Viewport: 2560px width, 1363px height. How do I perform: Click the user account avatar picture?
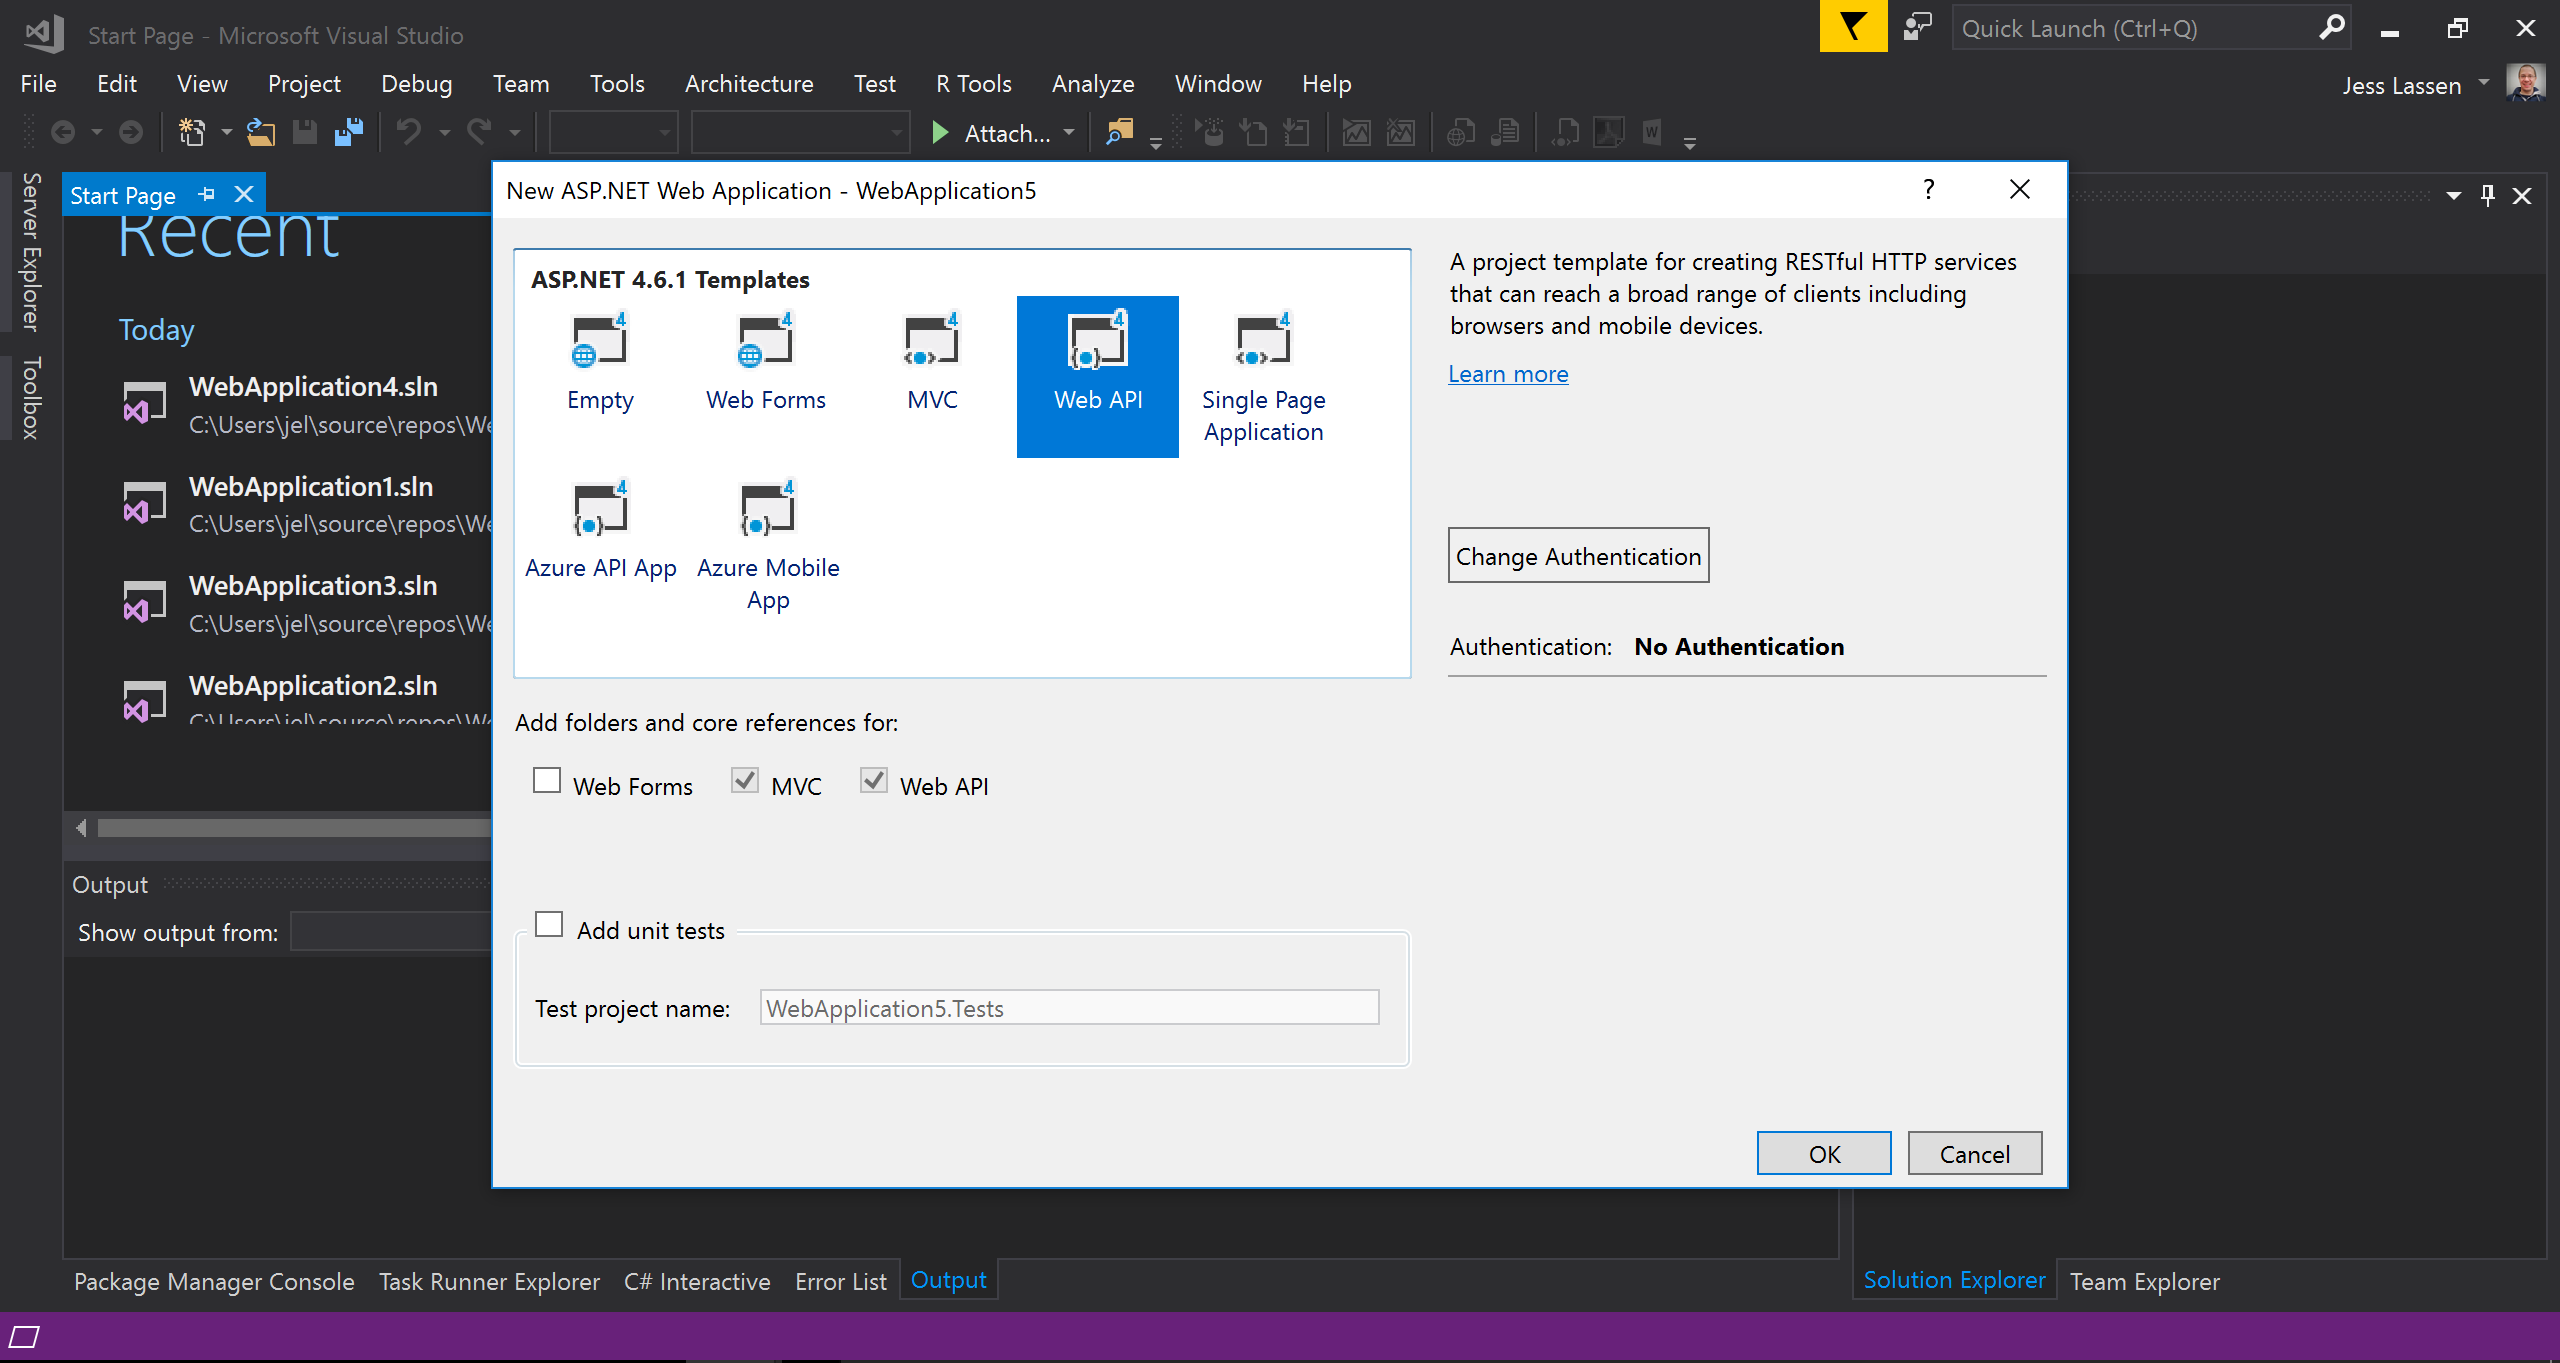(2526, 83)
